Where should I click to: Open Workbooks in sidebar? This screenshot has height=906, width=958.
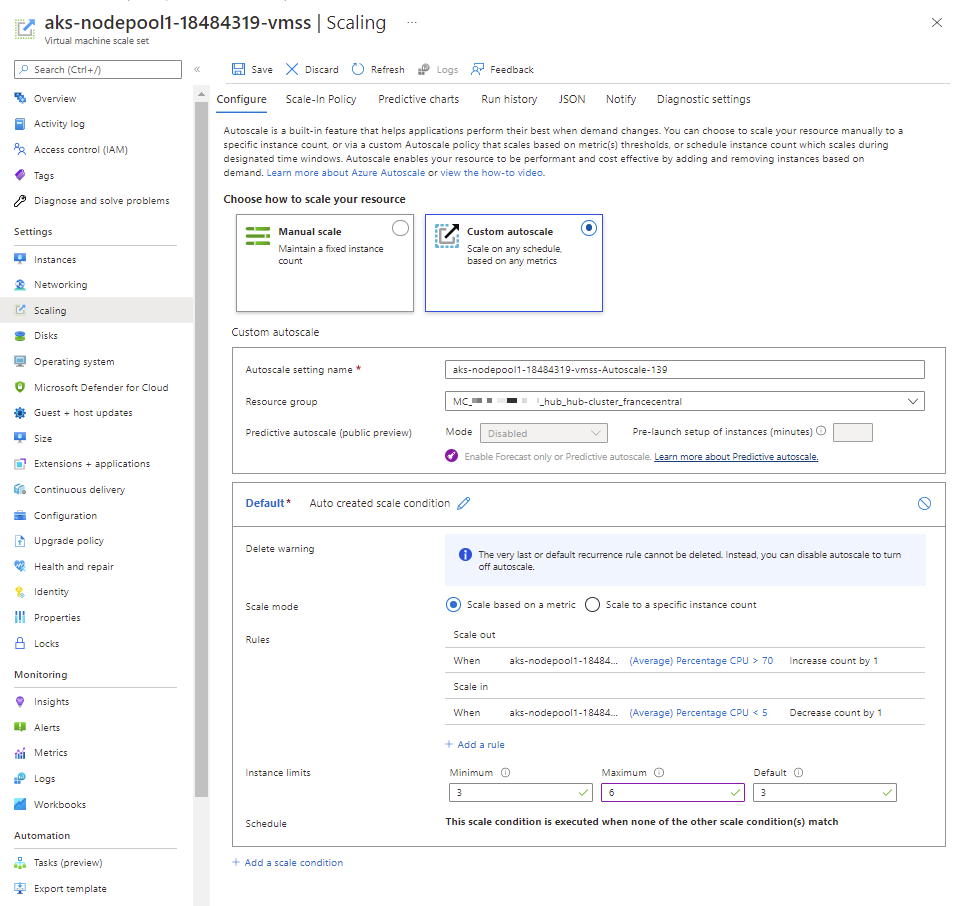pyautogui.click(x=50, y=805)
